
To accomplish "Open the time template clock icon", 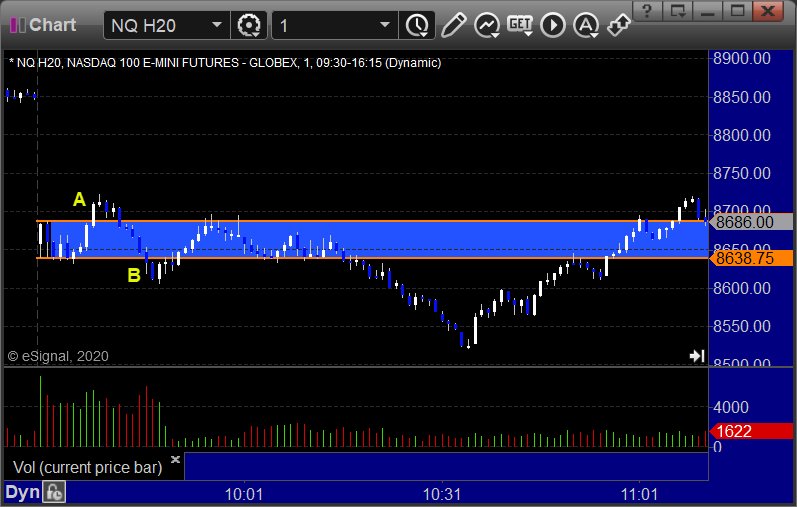I will 417,25.
